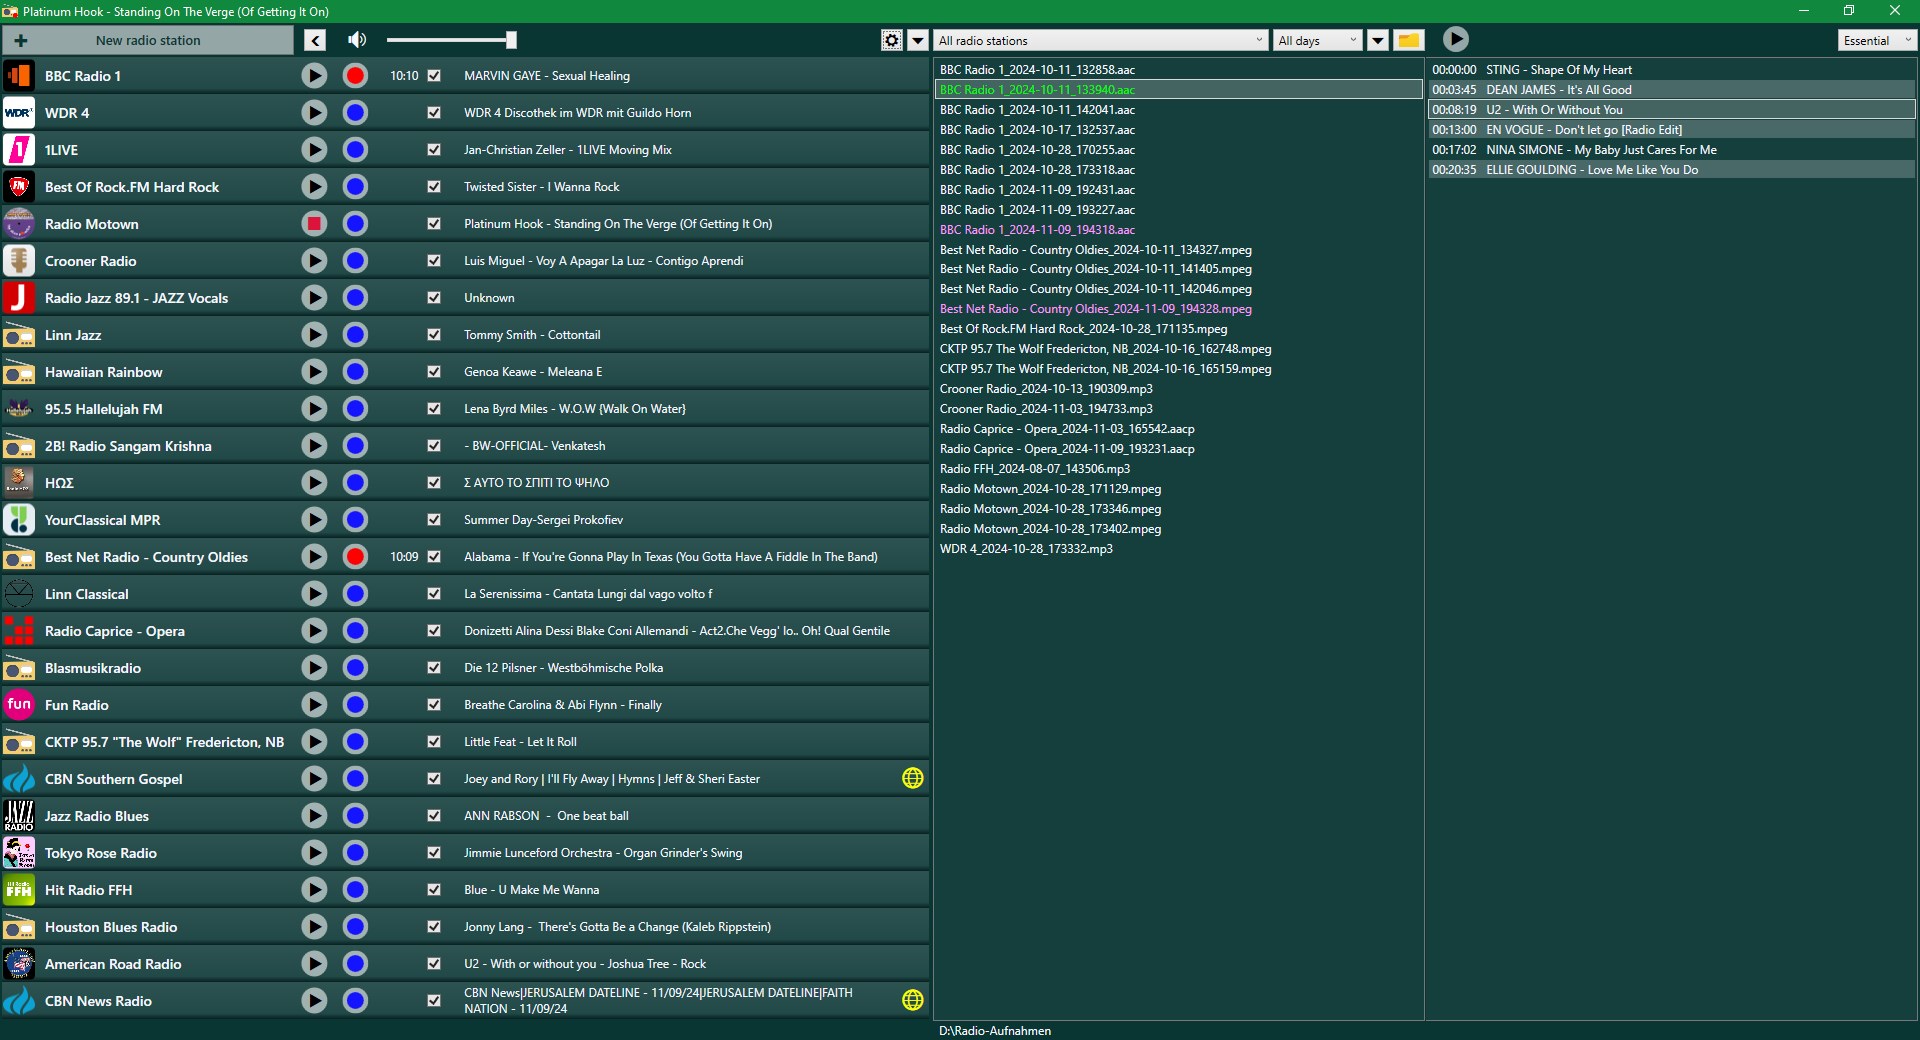Stop playback of Radio Motown
1920x1040 pixels.
[314, 223]
